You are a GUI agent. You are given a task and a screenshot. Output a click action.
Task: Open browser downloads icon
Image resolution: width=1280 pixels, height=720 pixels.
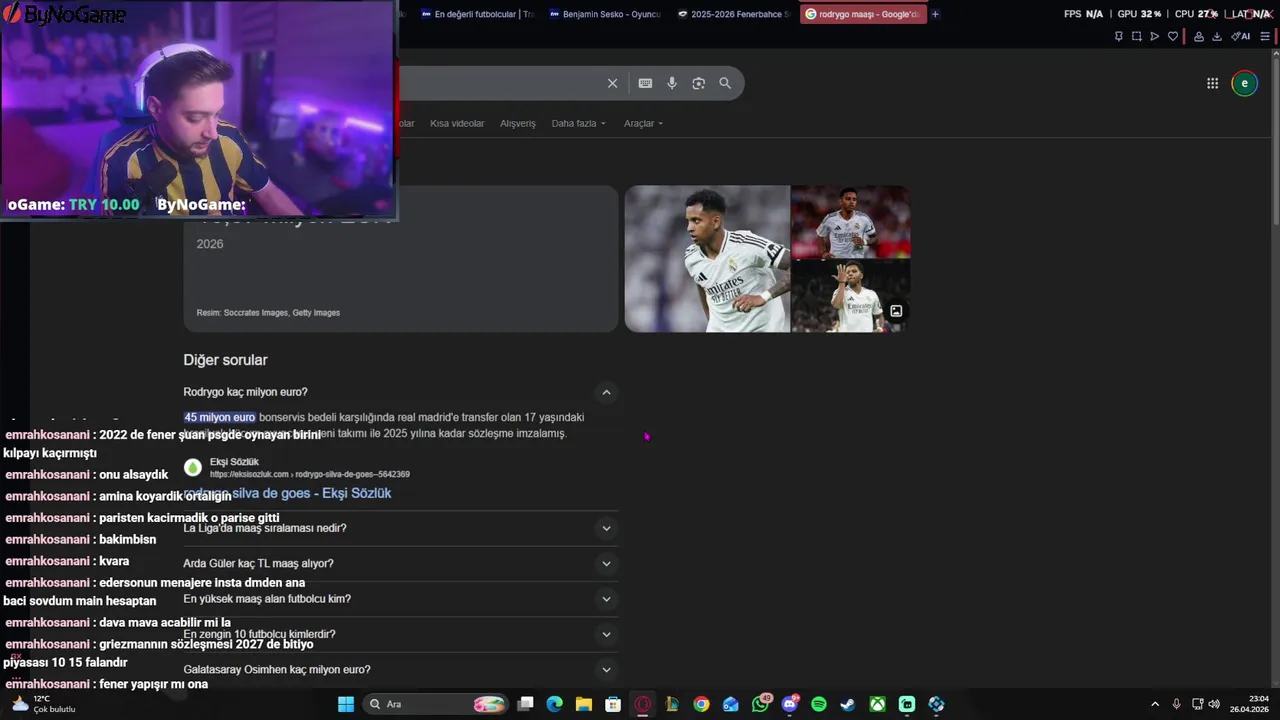(1217, 36)
